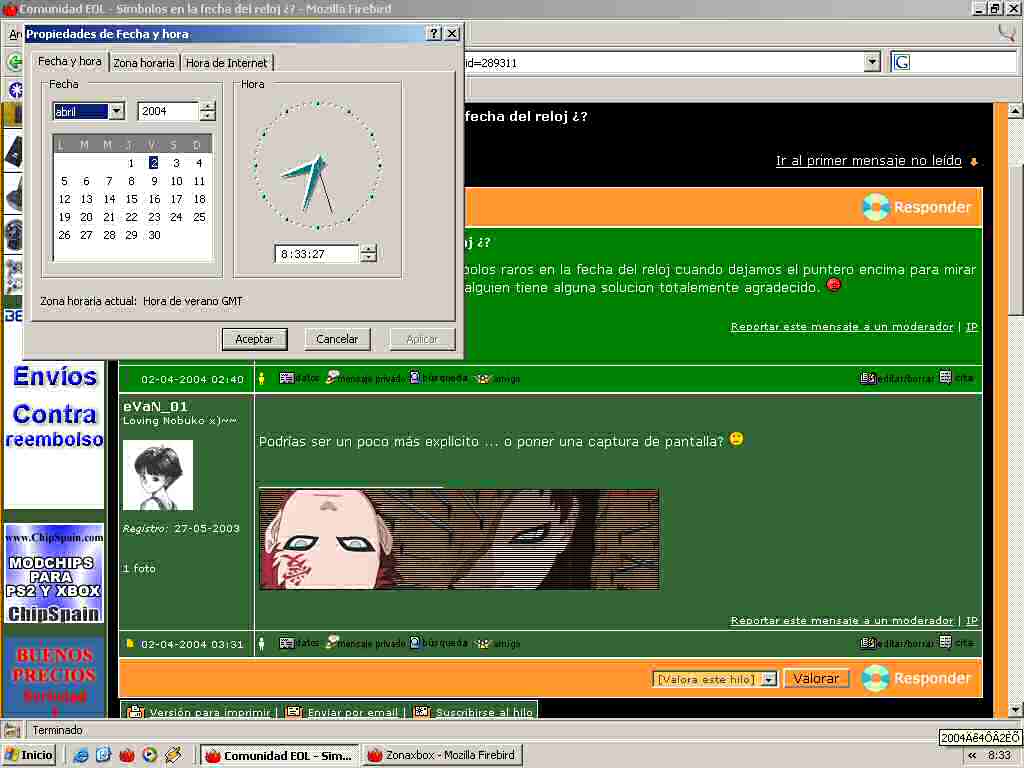Click the page scrollbar up arrow
1024x768 pixels.
(x=1015, y=110)
